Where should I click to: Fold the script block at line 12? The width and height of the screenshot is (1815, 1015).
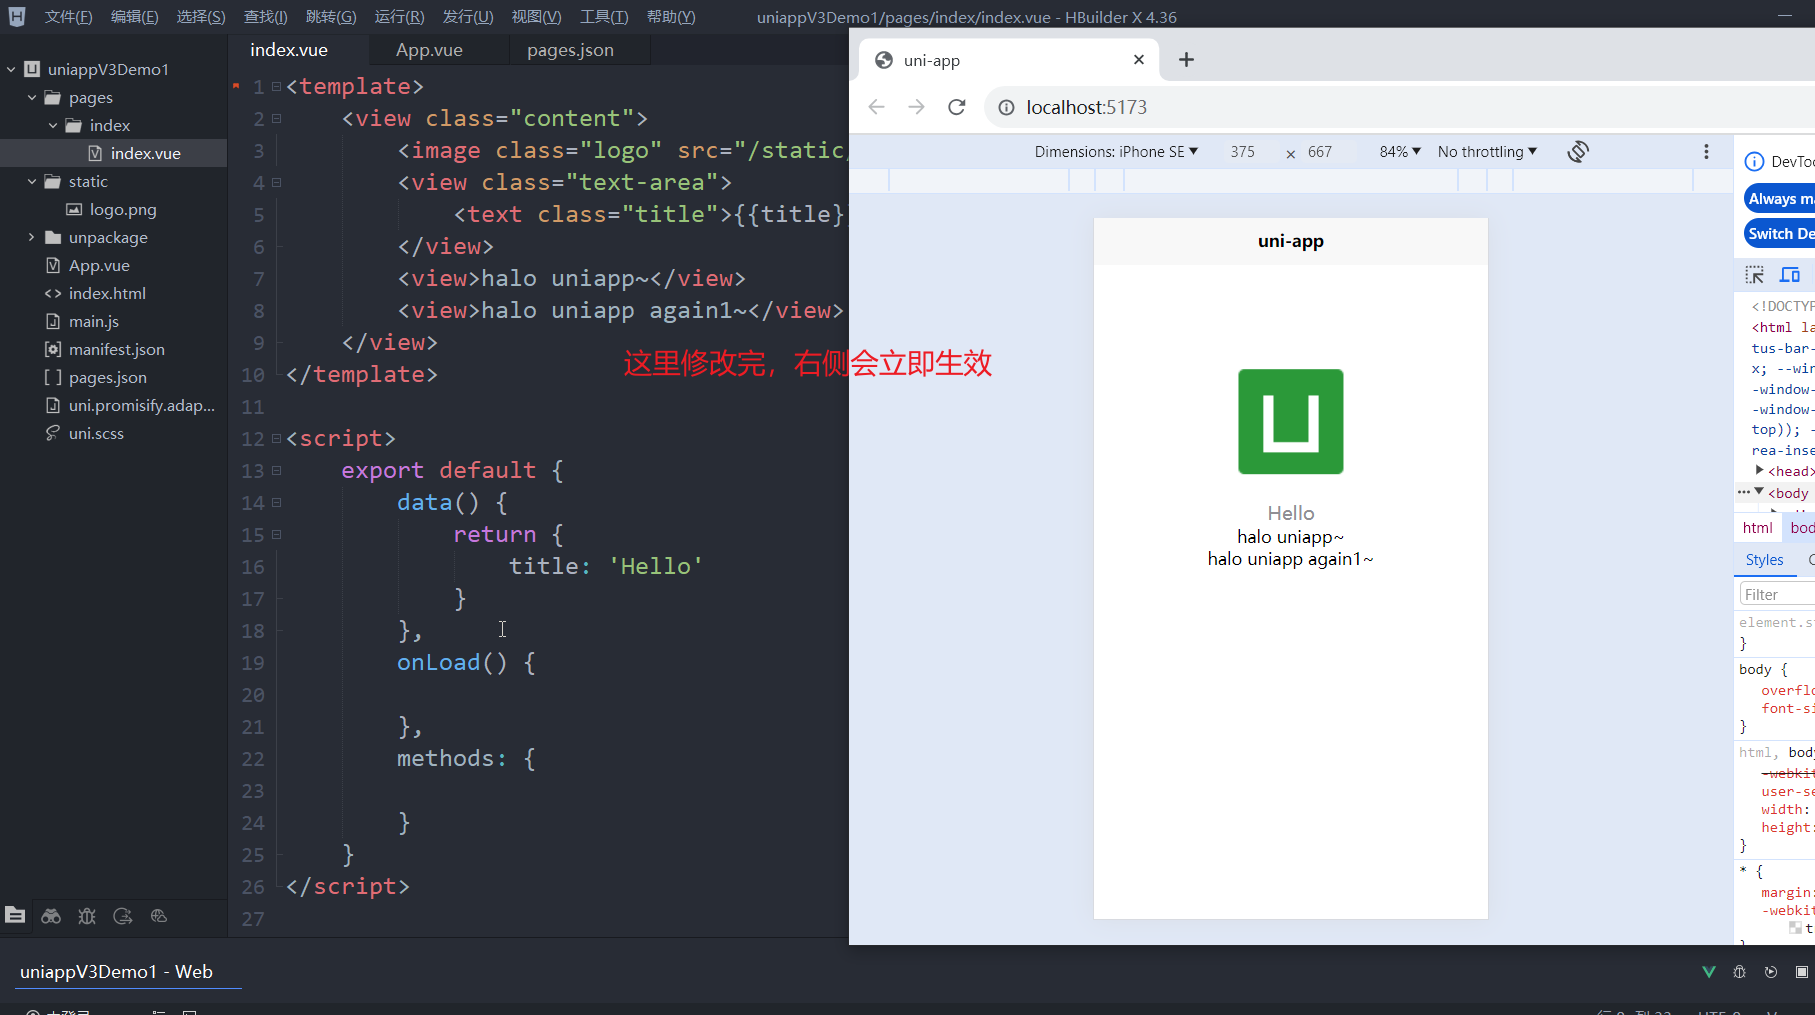[276, 439]
